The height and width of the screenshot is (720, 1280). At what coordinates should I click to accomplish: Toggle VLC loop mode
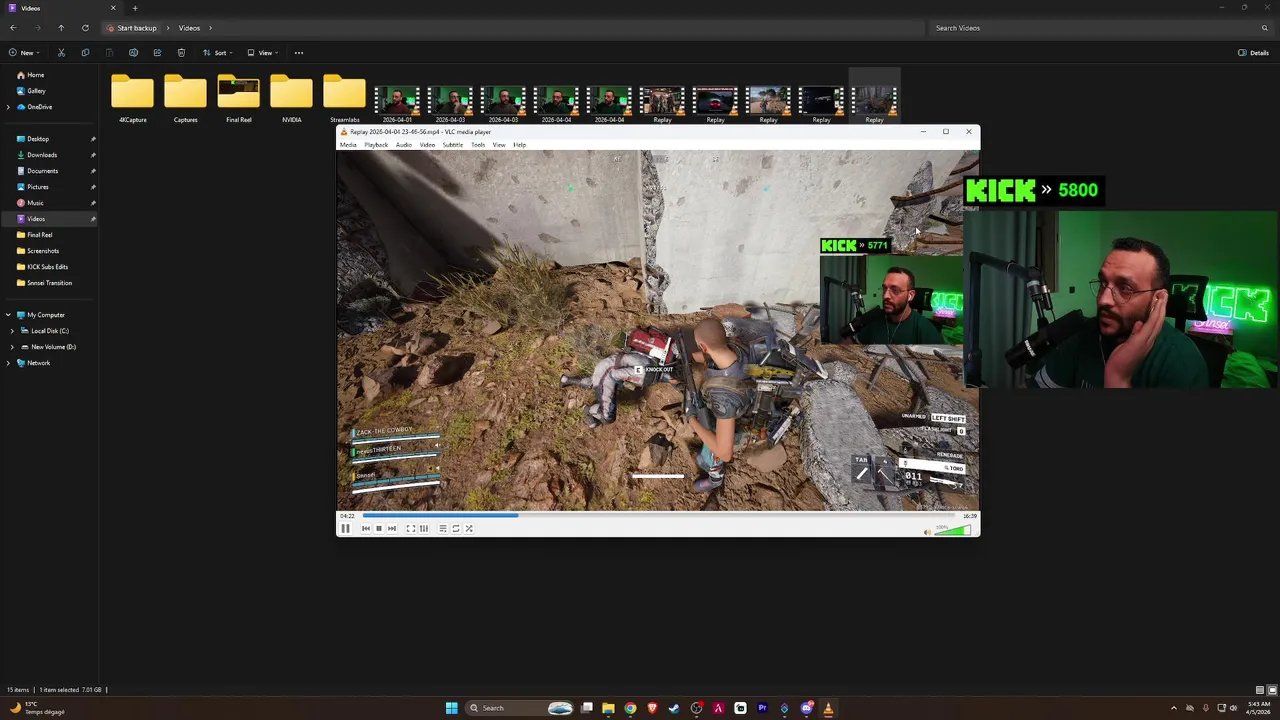pos(455,528)
